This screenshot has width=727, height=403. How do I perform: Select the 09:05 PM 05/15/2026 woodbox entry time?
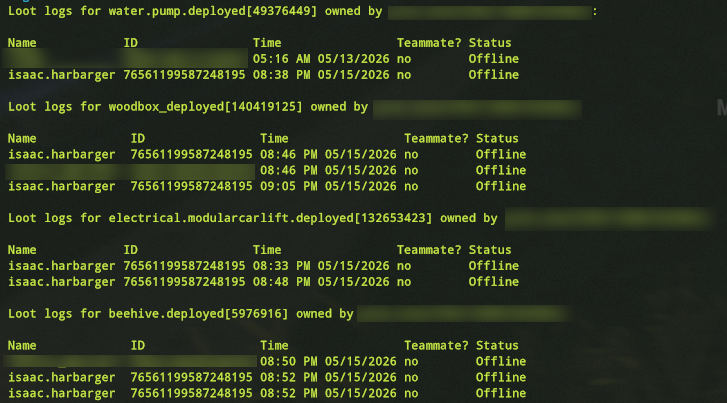[328, 186]
